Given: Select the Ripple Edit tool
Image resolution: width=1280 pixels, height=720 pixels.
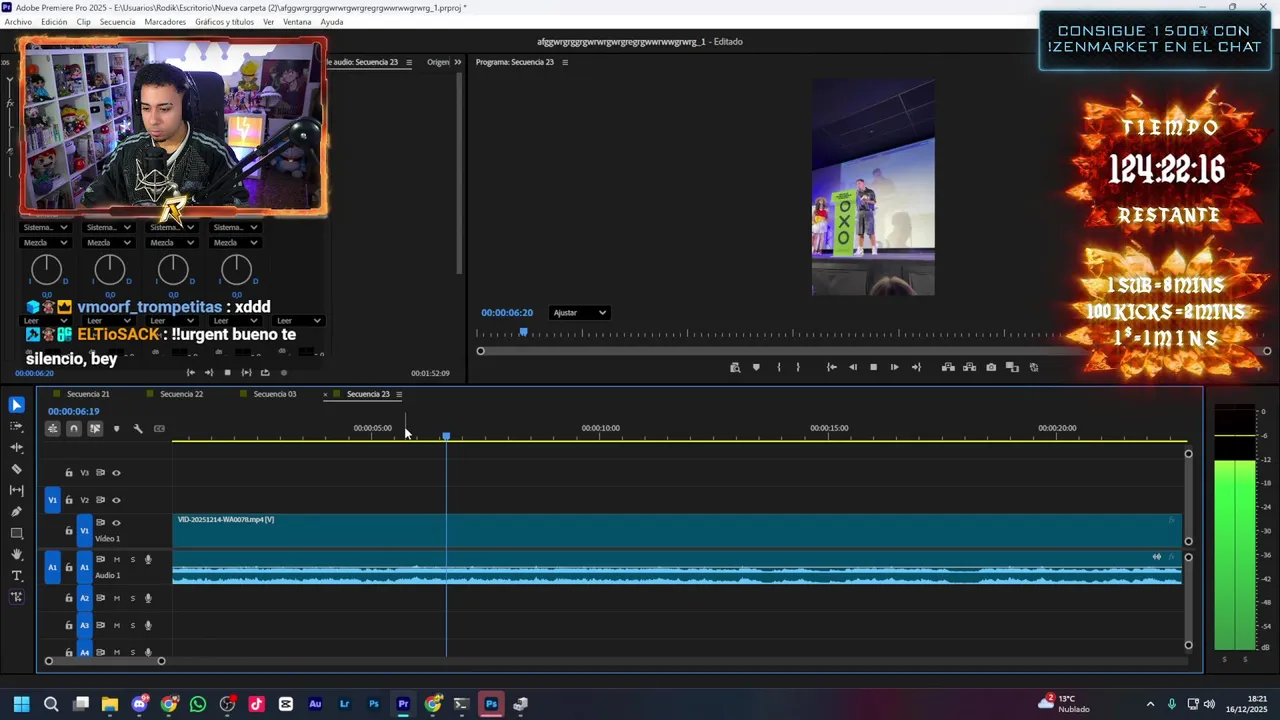Looking at the screenshot, I should click(x=16, y=447).
